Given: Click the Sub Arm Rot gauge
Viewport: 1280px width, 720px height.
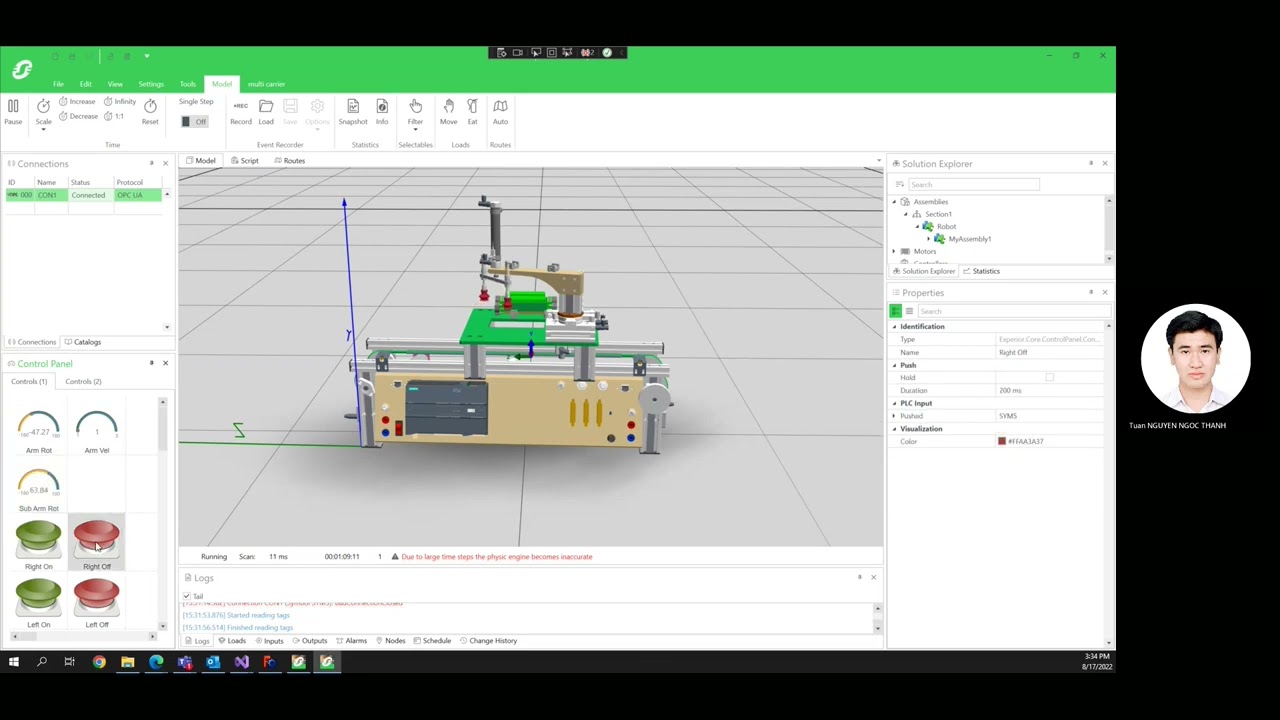Looking at the screenshot, I should coord(38,486).
